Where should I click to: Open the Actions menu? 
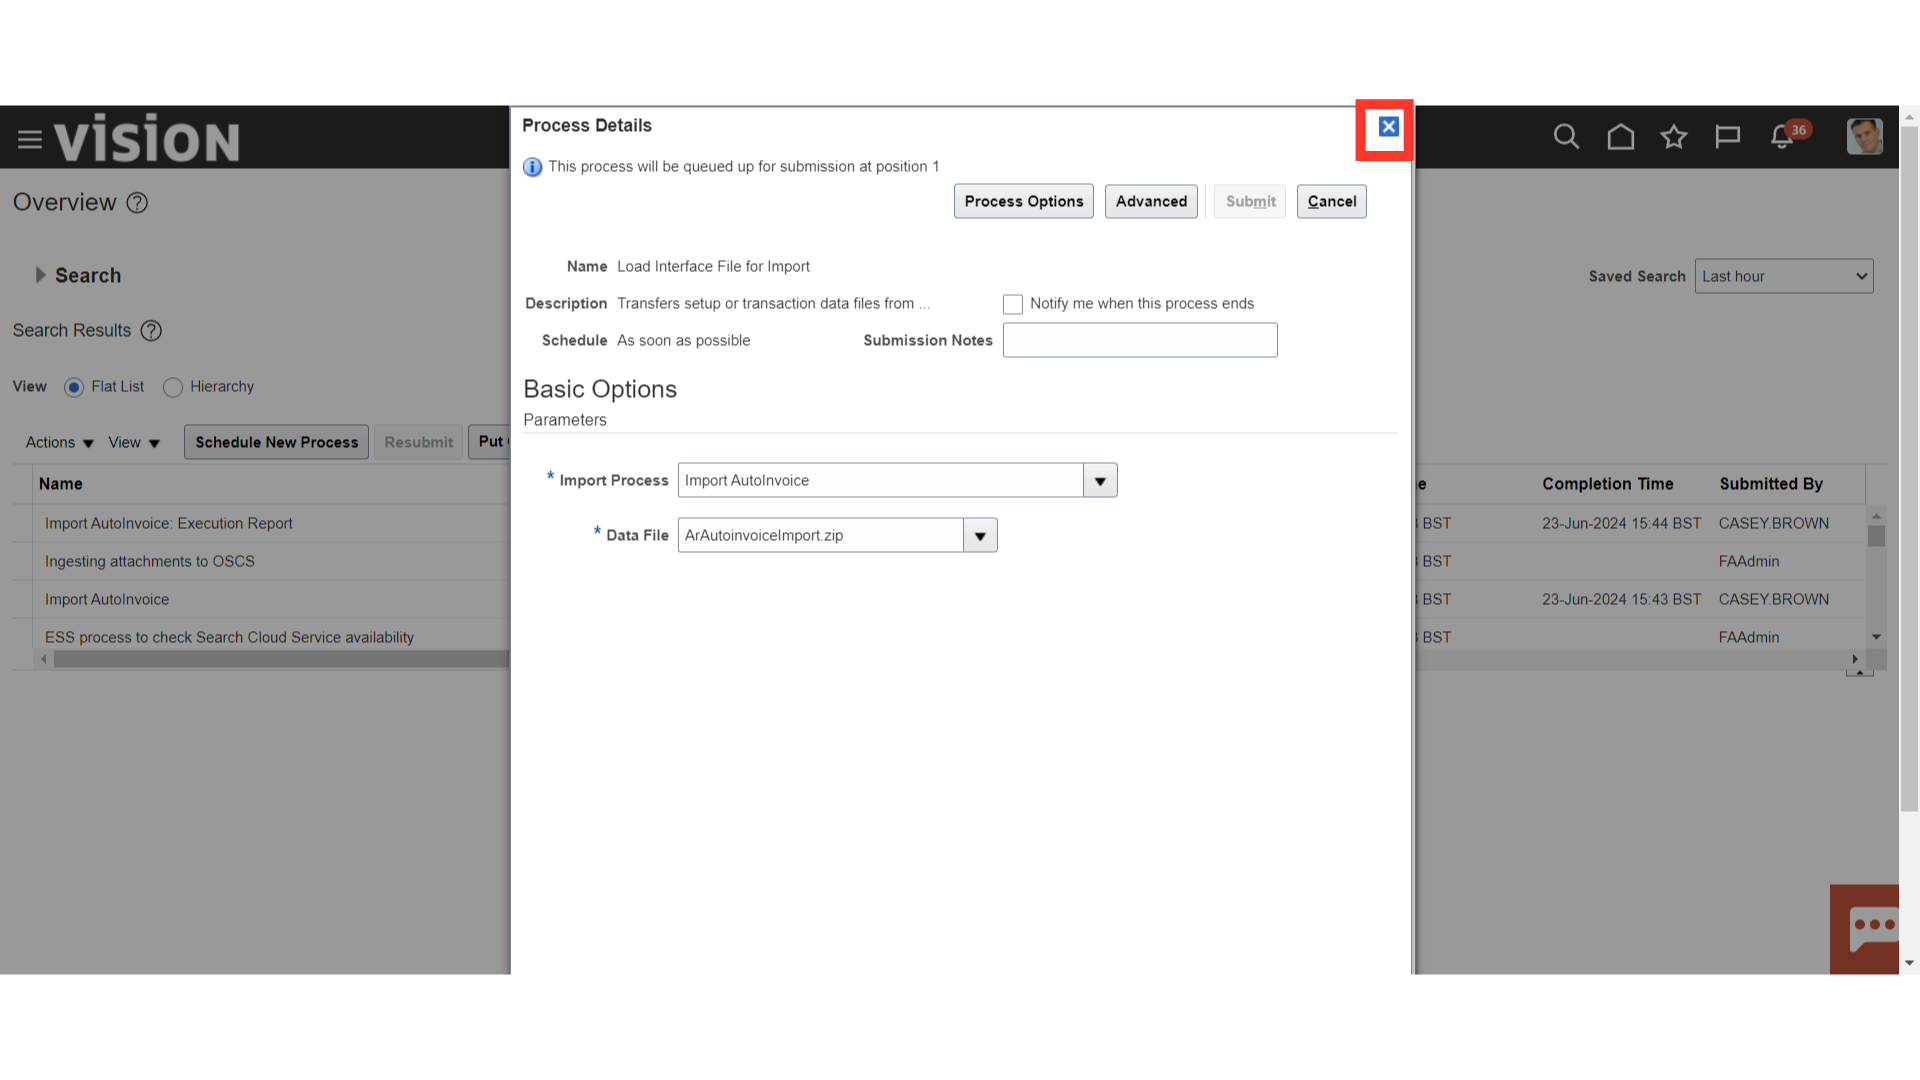tap(60, 442)
